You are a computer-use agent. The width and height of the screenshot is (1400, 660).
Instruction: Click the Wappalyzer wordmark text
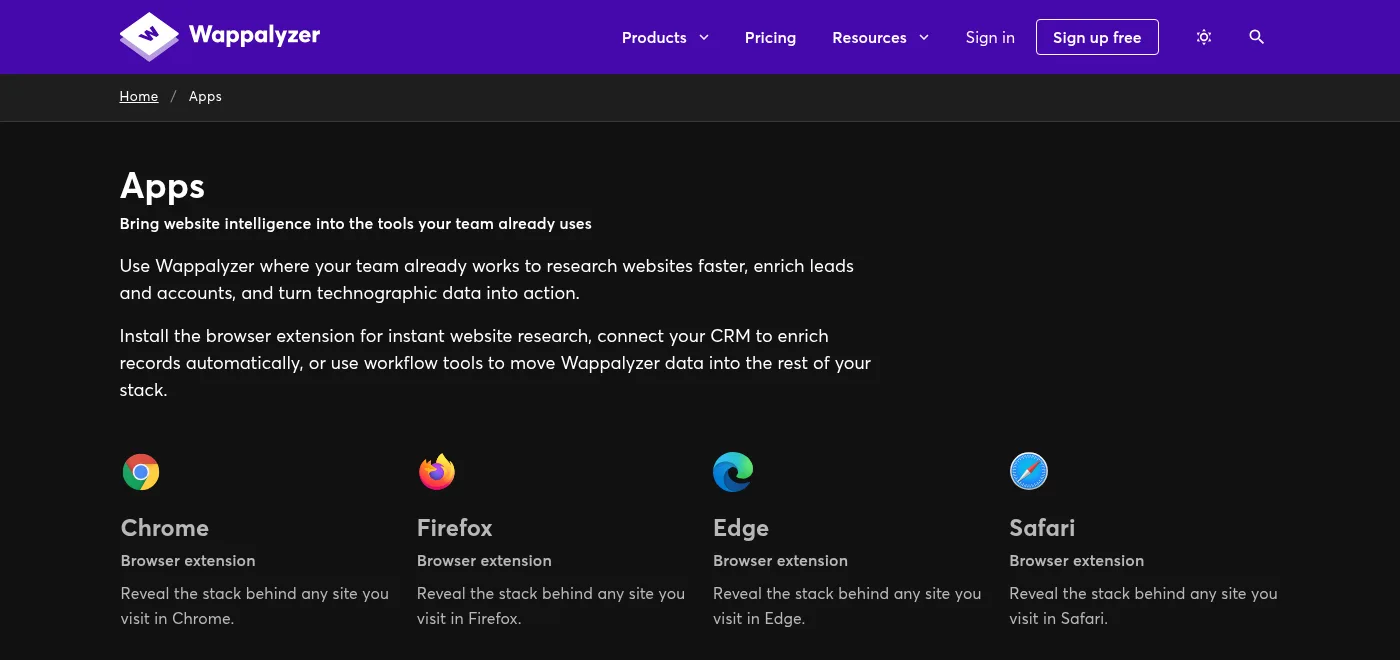[254, 35]
